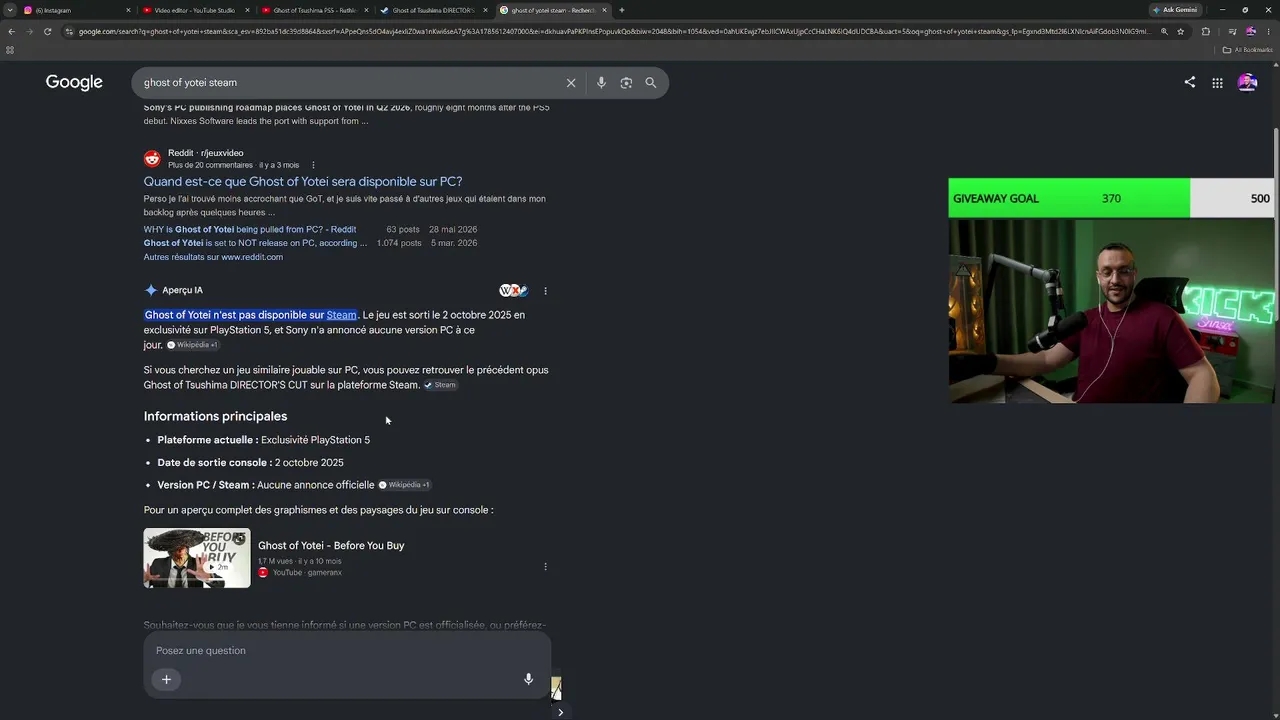This screenshot has height=720, width=1280.
Task: Click 'Autres résultats sur www.reddit.com'
Action: click(x=213, y=257)
